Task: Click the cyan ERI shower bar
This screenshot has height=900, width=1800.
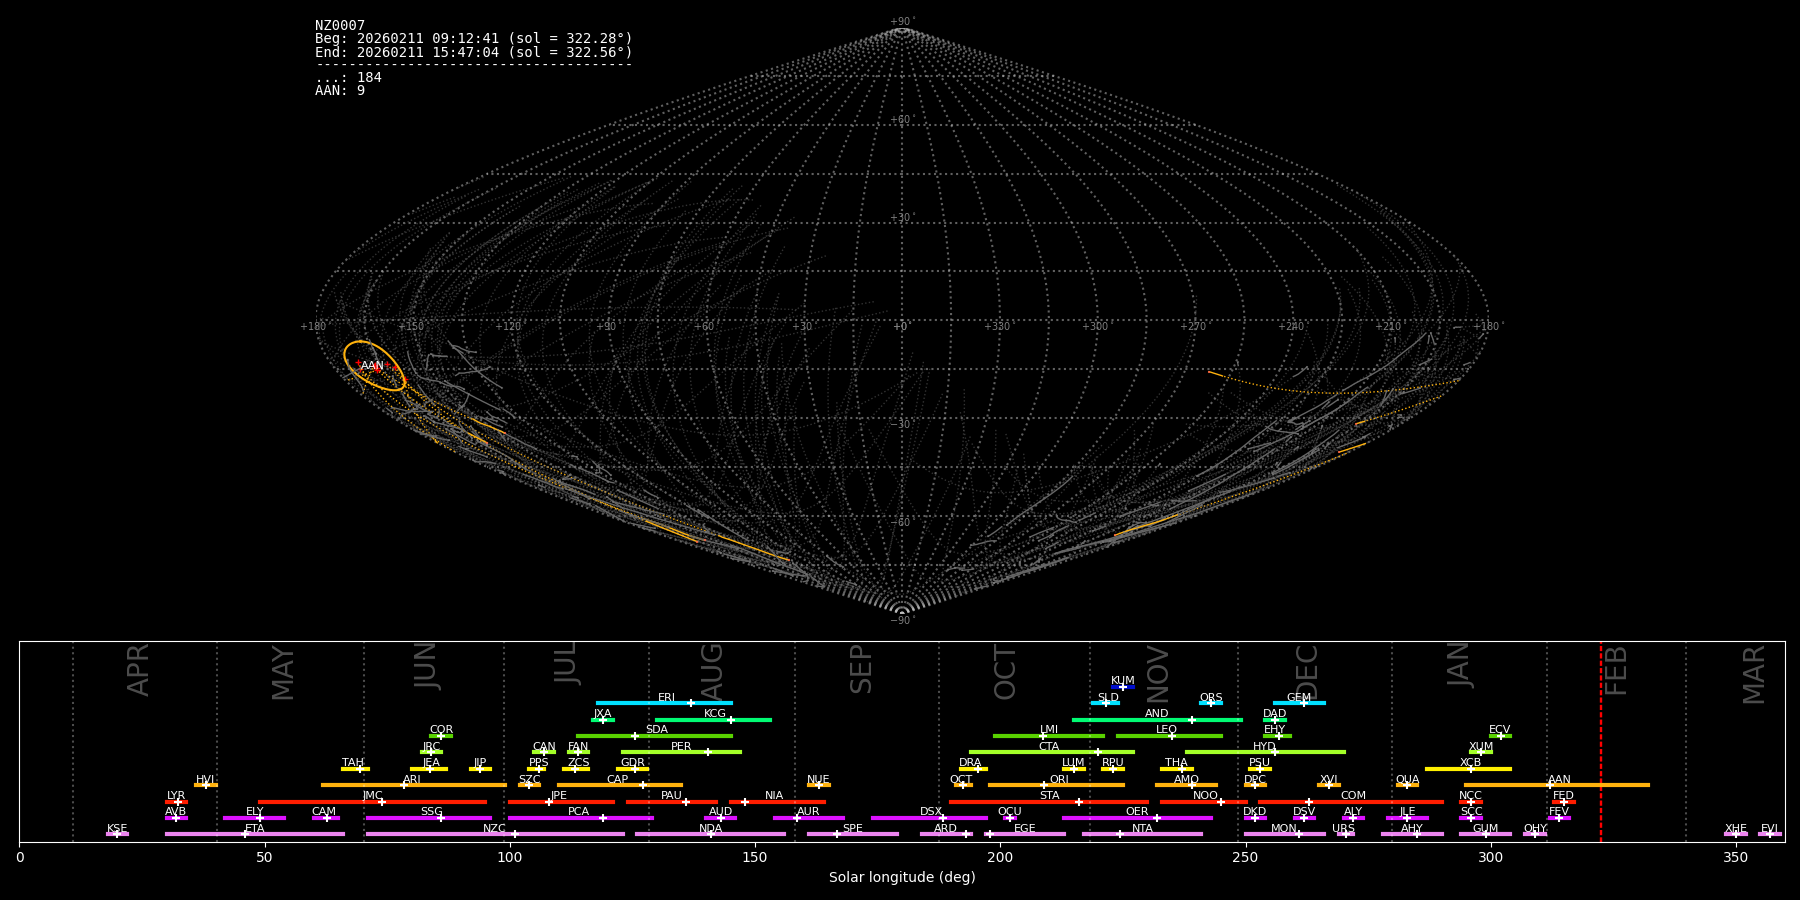Action: (664, 703)
